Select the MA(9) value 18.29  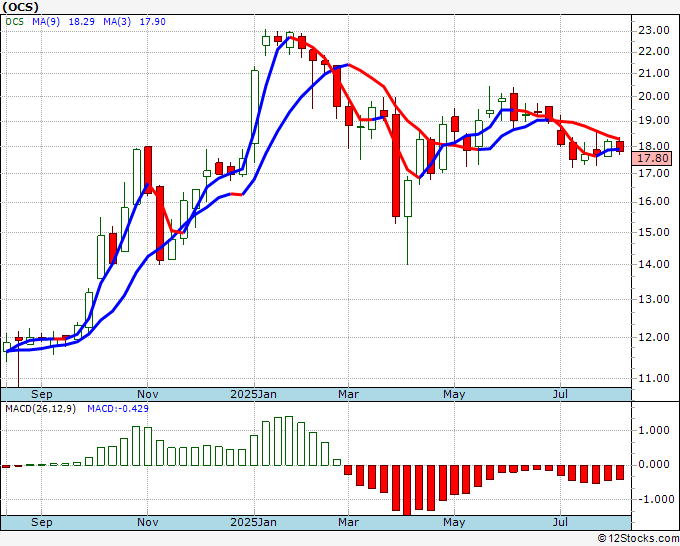tap(82, 21)
